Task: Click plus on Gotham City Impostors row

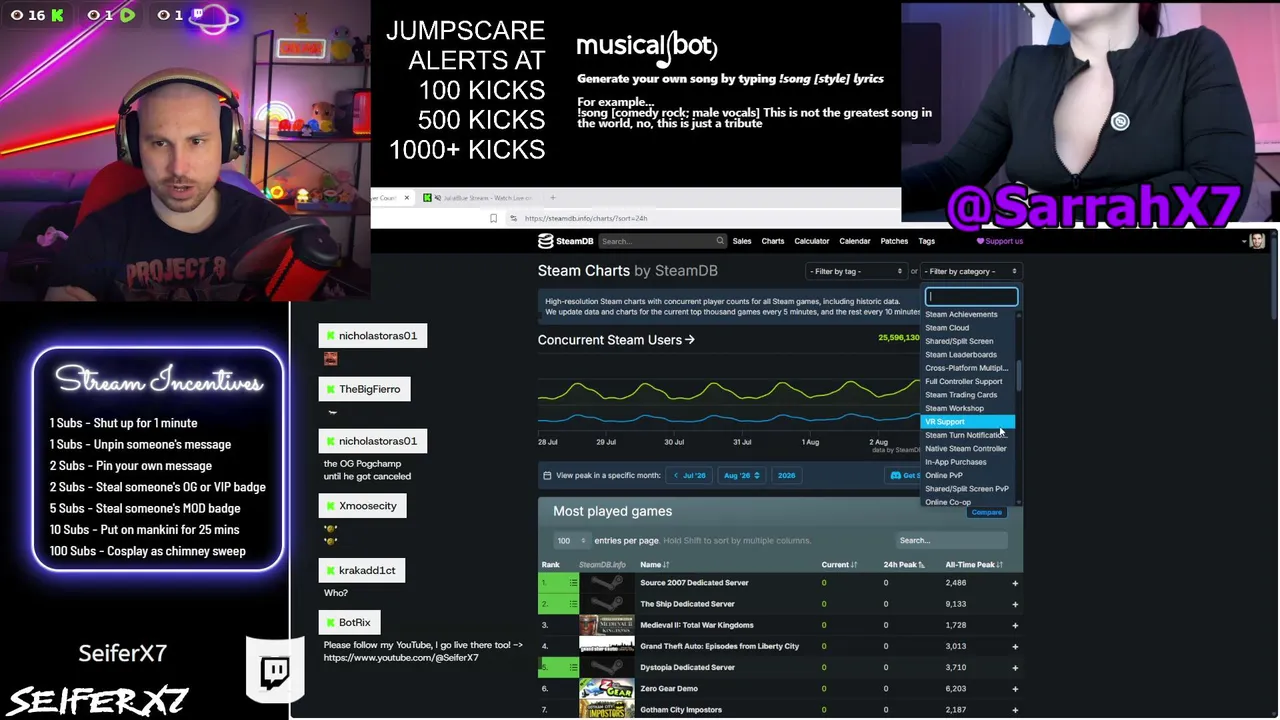Action: [1015, 710]
